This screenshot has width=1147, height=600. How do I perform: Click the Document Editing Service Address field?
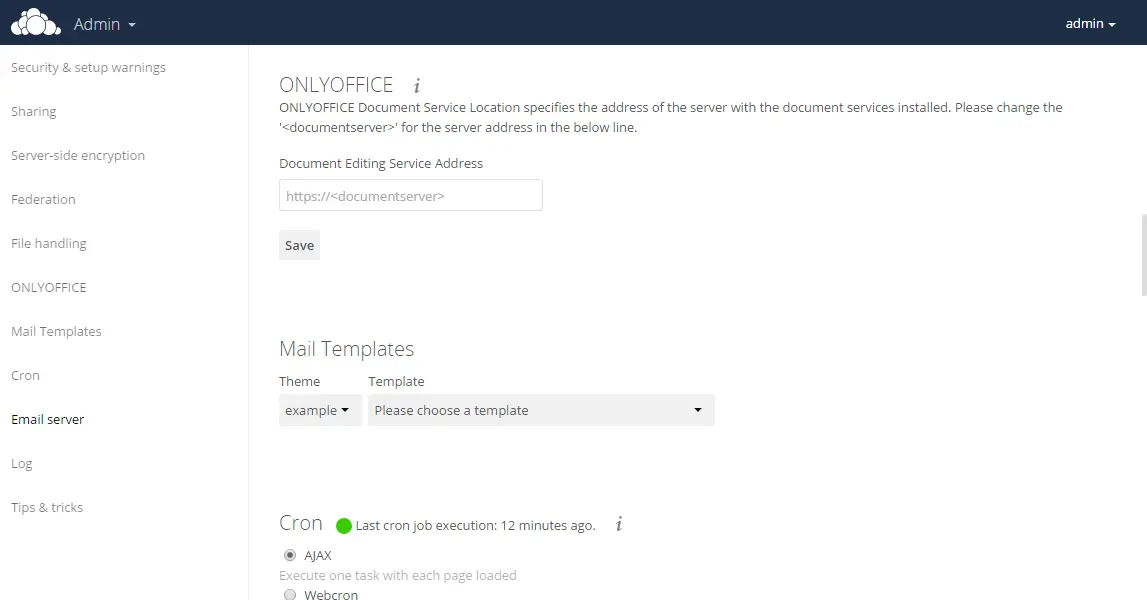(410, 195)
